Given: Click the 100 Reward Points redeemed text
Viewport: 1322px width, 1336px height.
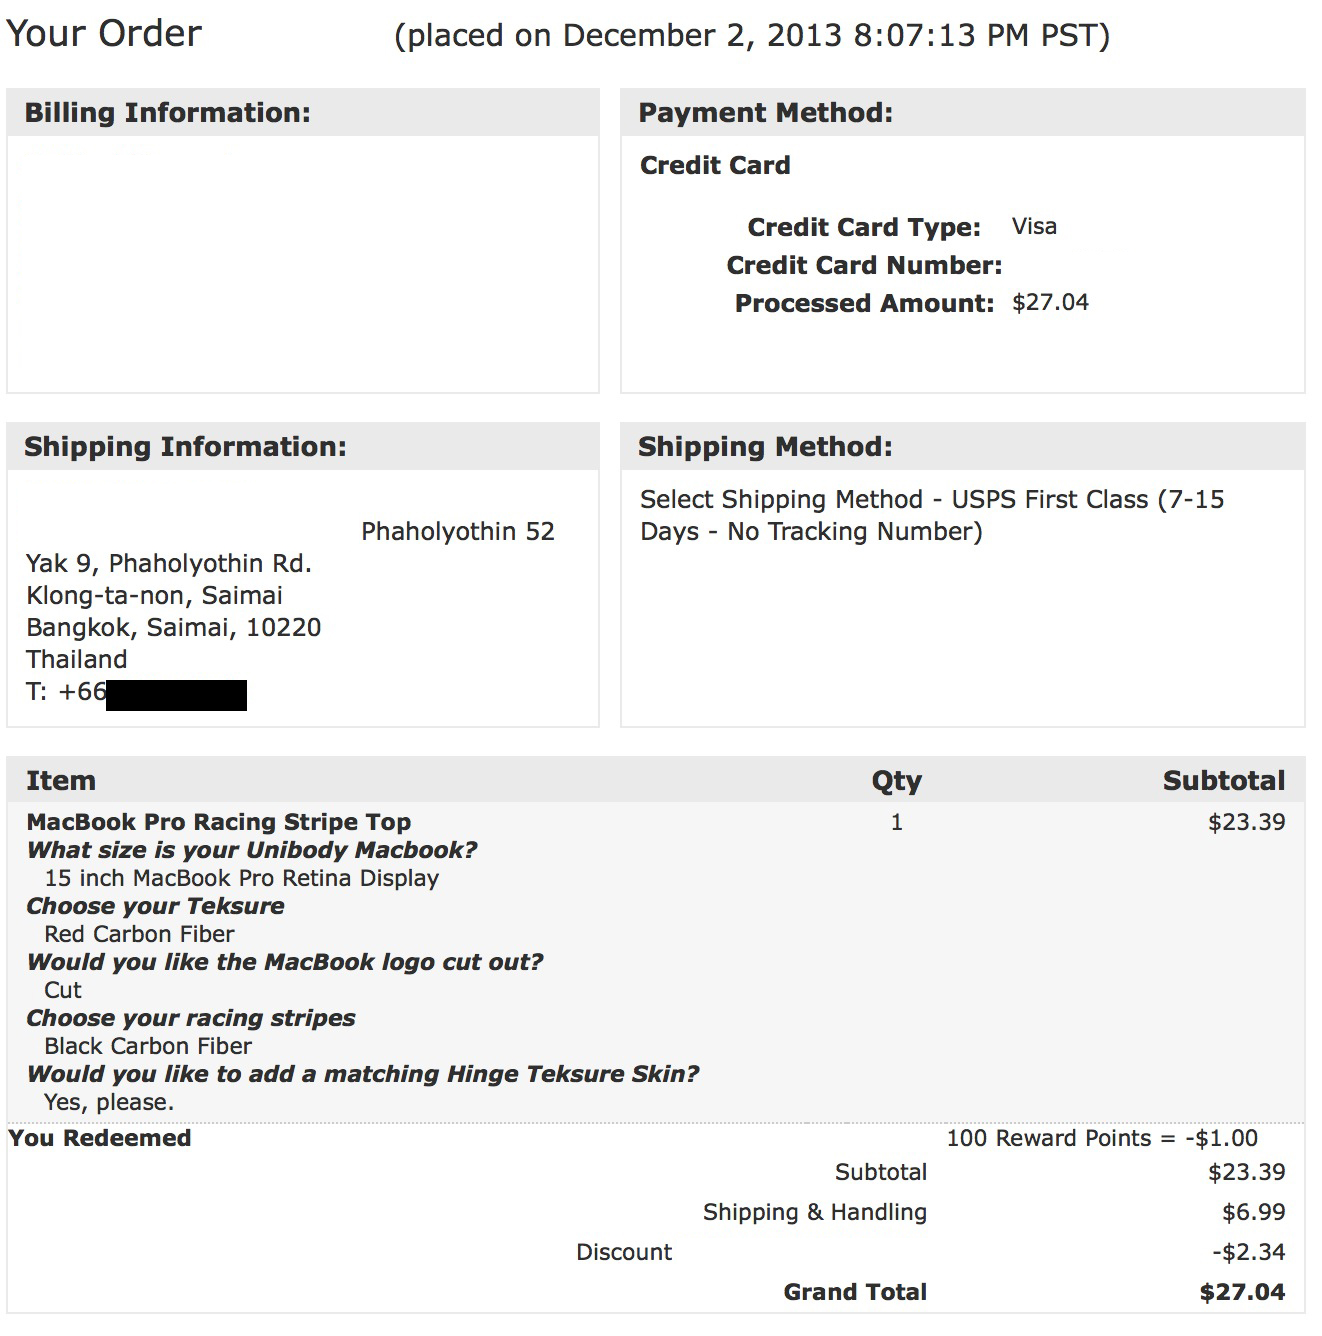Looking at the screenshot, I should (1102, 1138).
